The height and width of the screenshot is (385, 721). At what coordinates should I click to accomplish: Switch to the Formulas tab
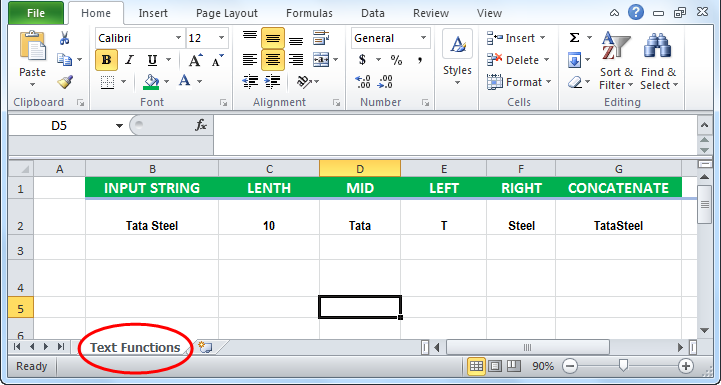click(309, 13)
